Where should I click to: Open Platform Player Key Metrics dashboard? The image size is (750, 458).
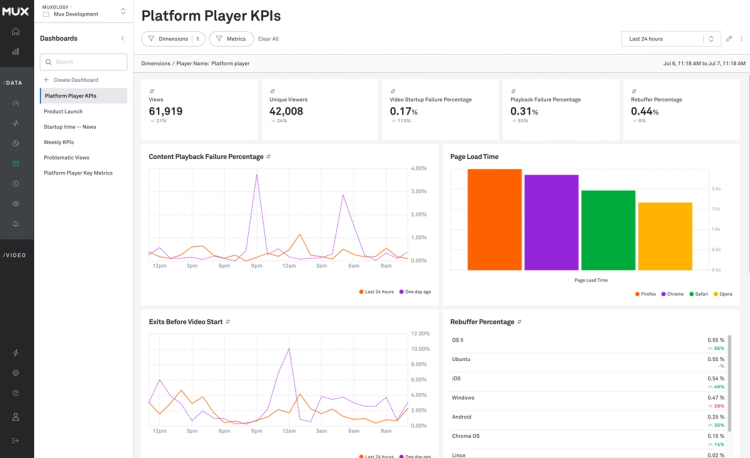[78, 173]
